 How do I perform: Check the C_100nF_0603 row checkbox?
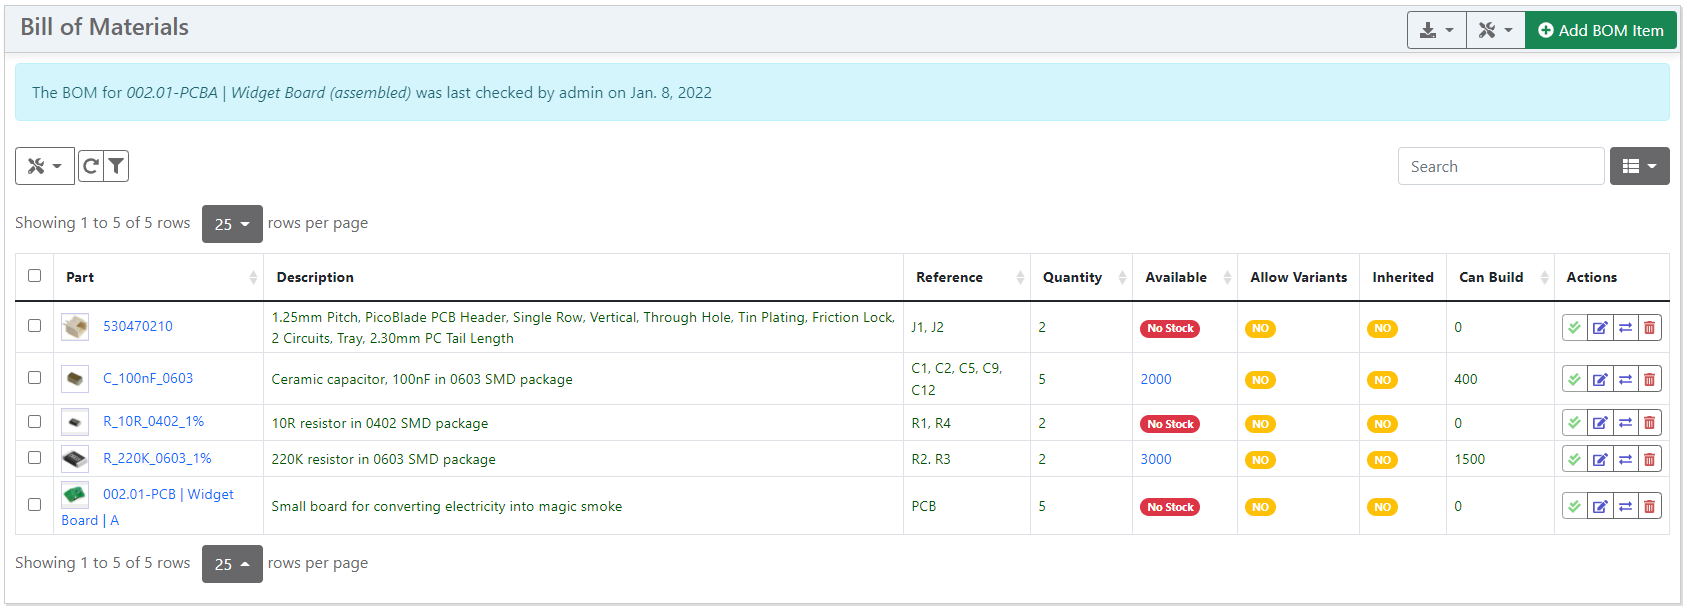35,378
